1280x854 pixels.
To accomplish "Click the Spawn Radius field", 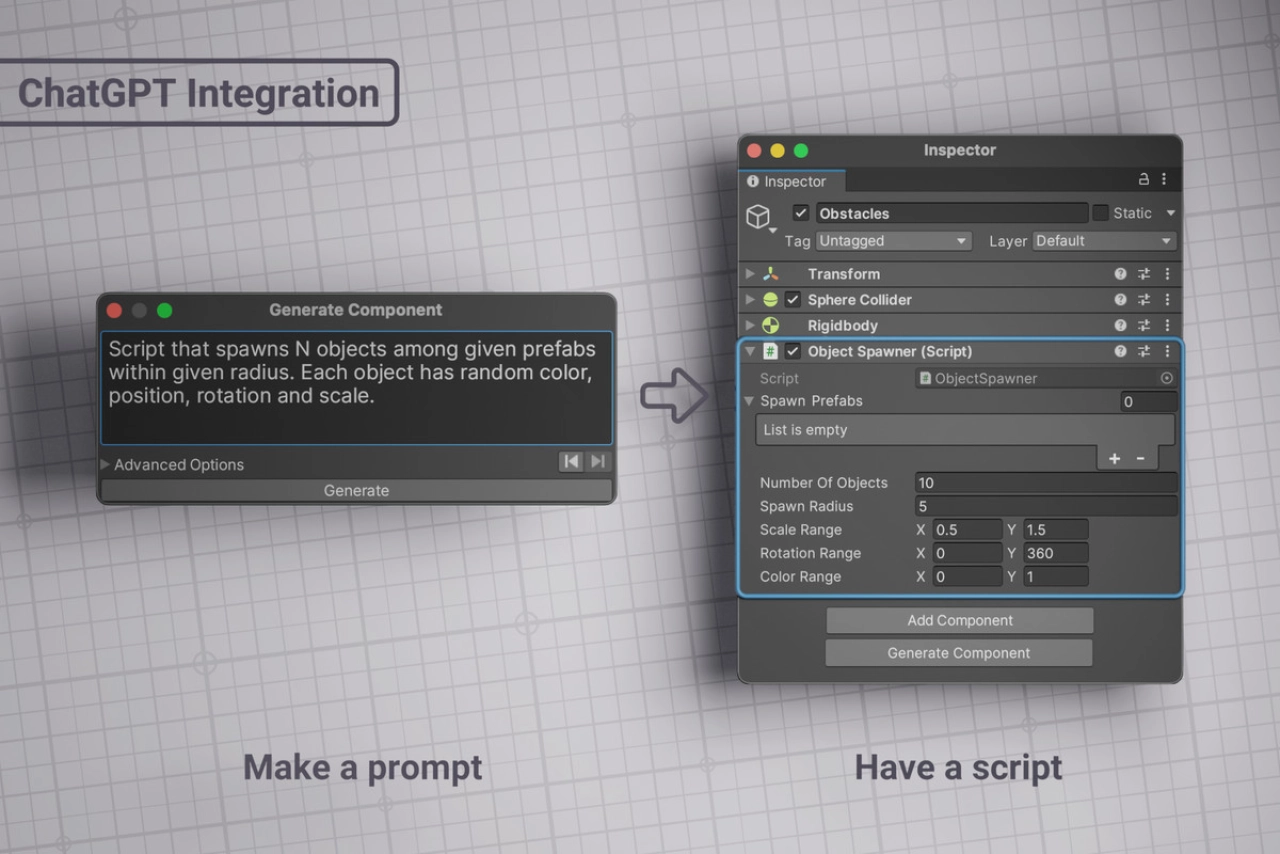I will tap(1046, 507).
